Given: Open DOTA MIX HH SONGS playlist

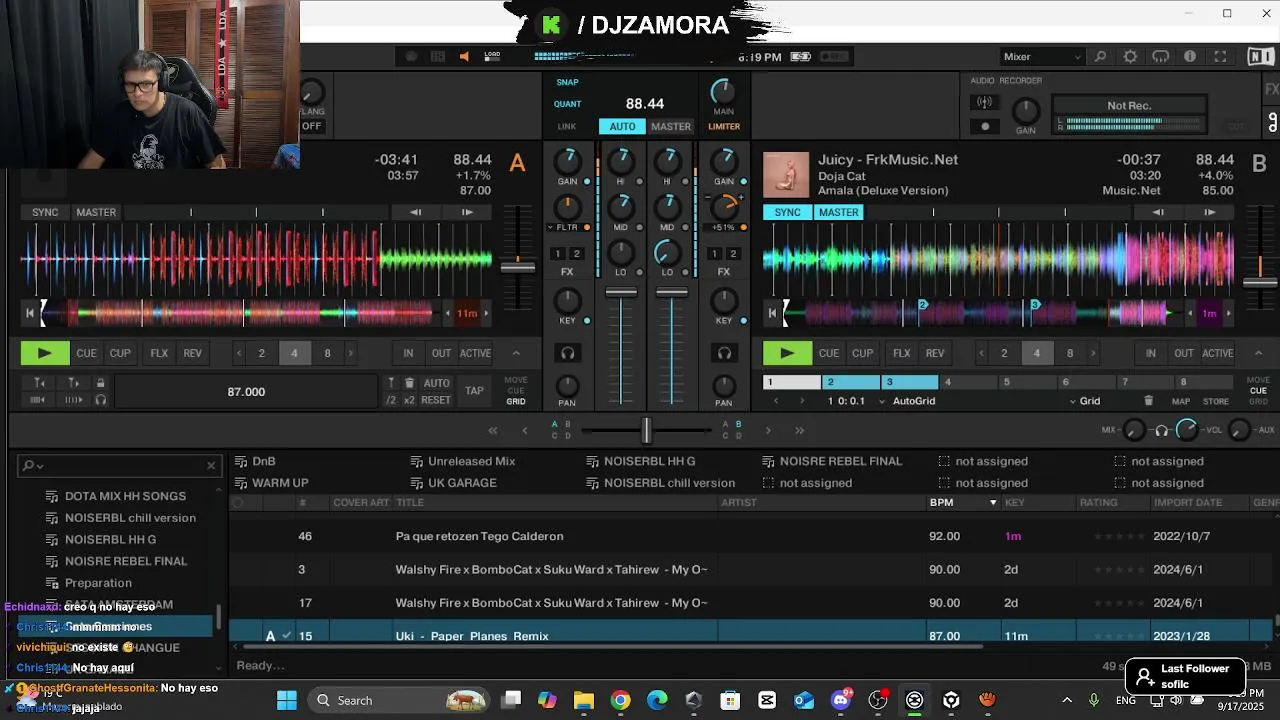Looking at the screenshot, I should pyautogui.click(x=125, y=496).
